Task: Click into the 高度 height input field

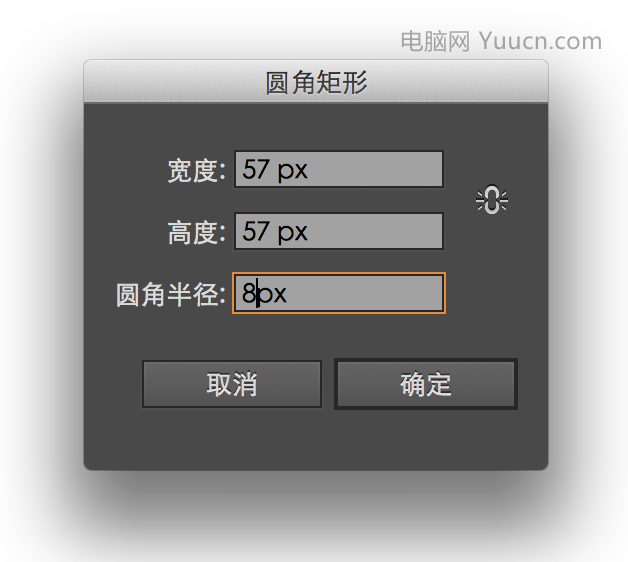Action: click(339, 231)
